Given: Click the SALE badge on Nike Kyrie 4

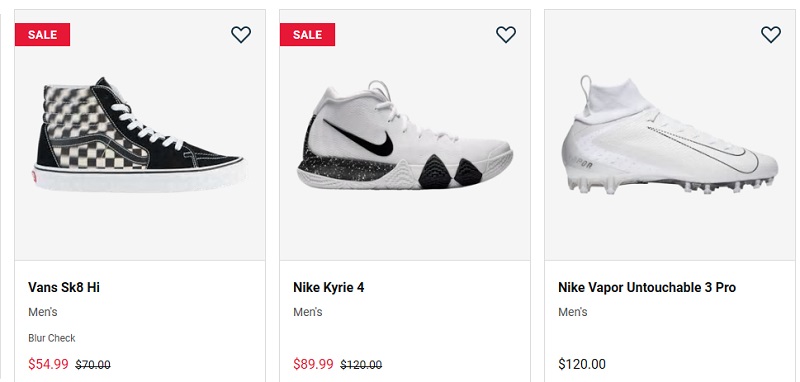Looking at the screenshot, I should tap(307, 35).
